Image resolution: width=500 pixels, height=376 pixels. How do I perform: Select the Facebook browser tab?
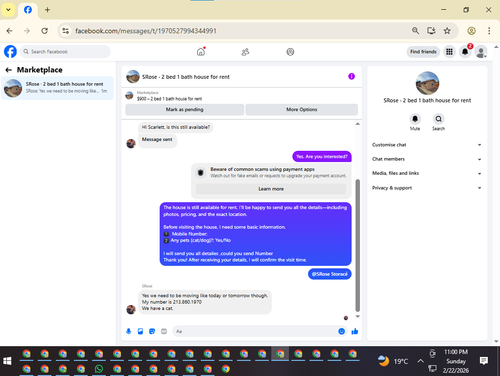pyautogui.click(x=28, y=10)
